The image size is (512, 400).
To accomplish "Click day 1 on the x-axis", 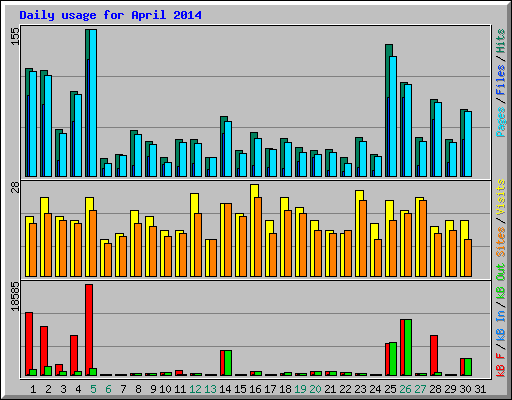I will click(33, 389).
